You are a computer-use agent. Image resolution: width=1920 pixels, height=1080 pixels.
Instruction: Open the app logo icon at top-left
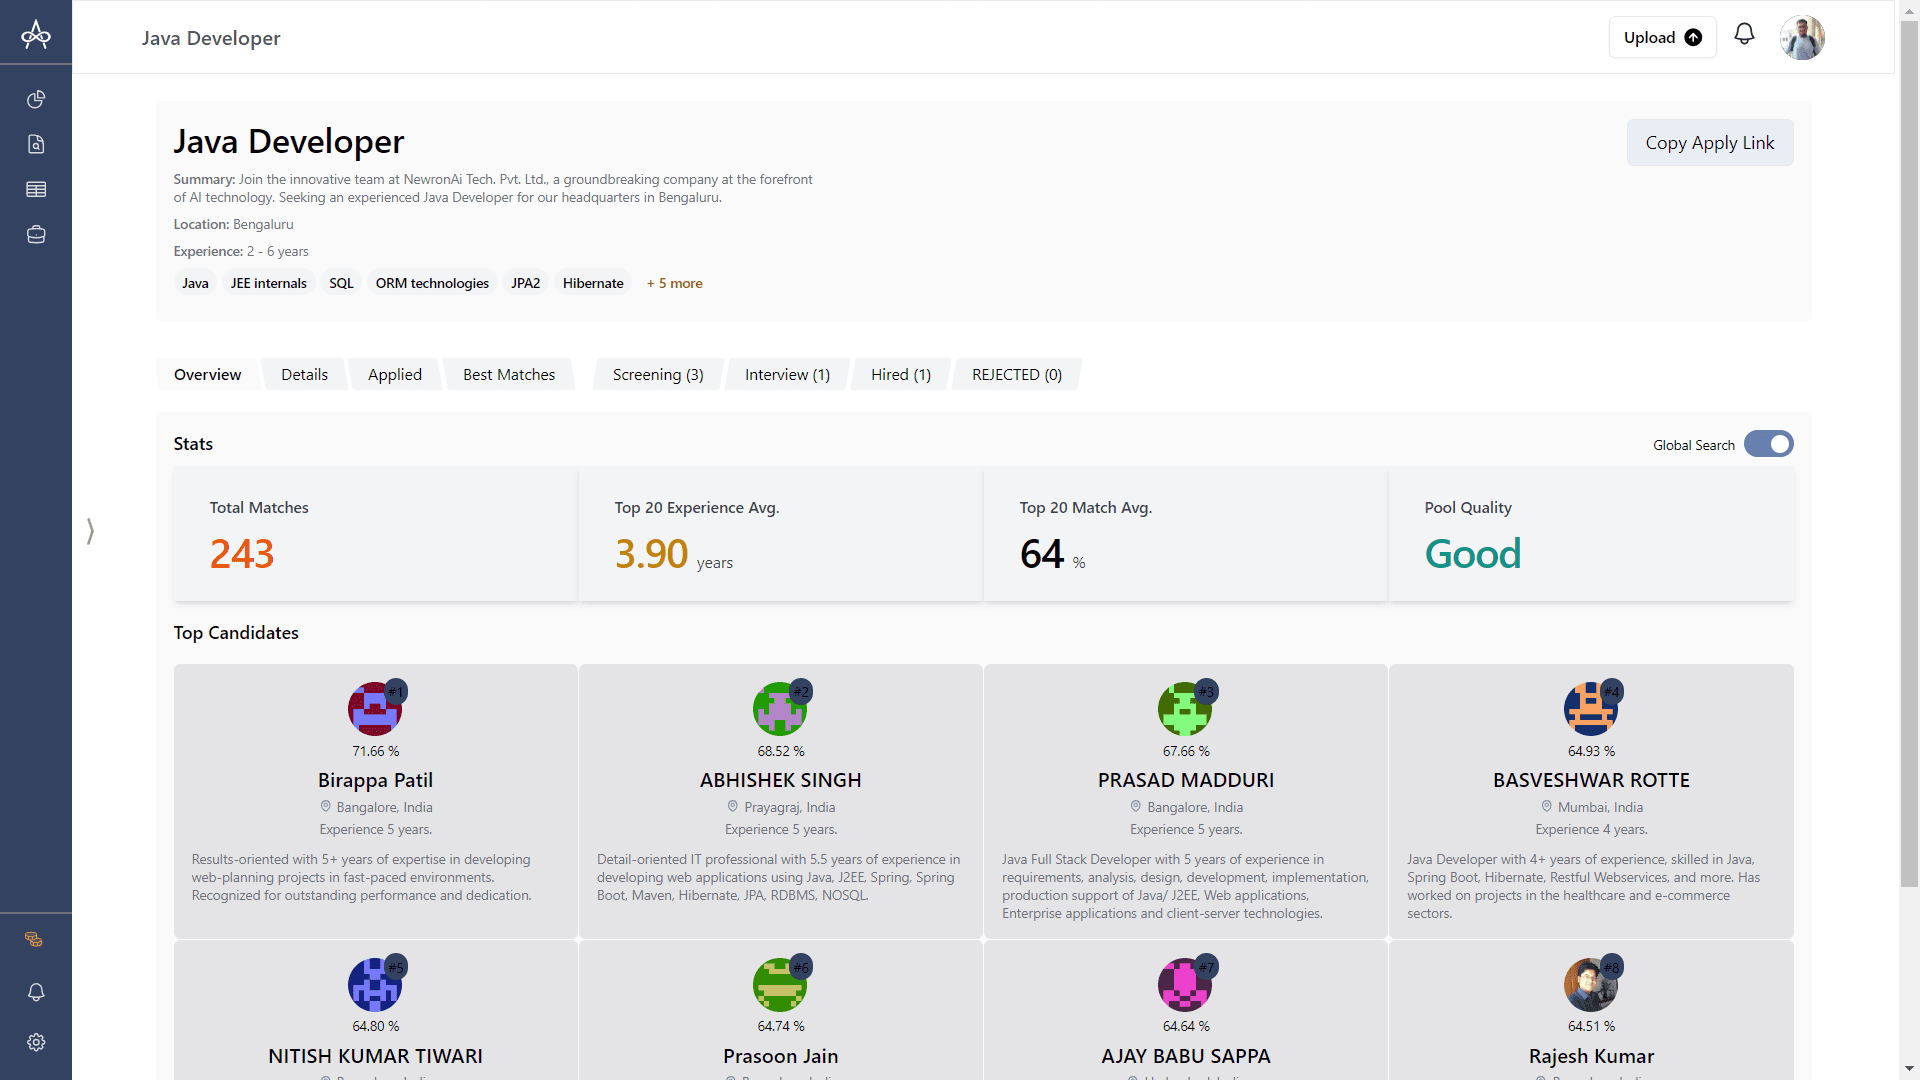36,33
